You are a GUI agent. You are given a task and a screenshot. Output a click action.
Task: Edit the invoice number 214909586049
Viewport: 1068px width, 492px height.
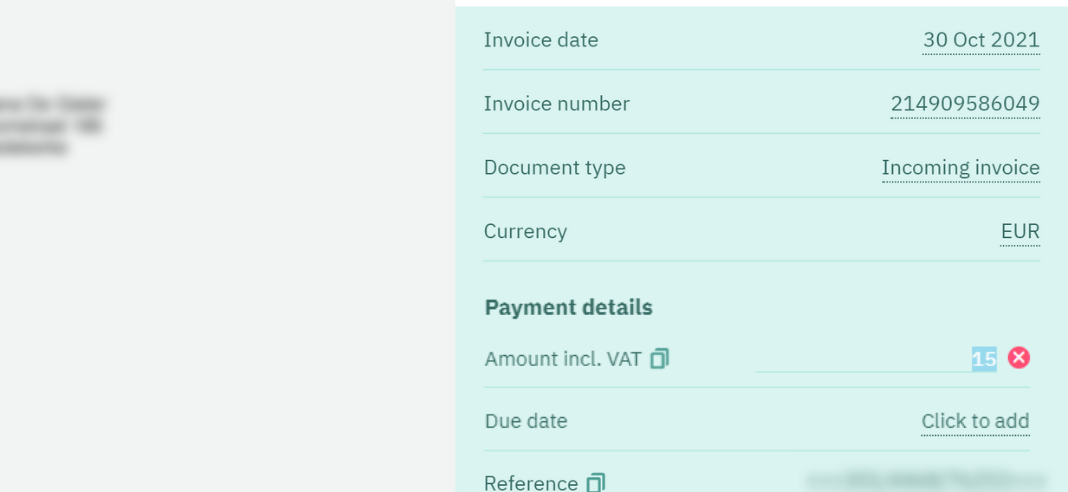click(965, 104)
